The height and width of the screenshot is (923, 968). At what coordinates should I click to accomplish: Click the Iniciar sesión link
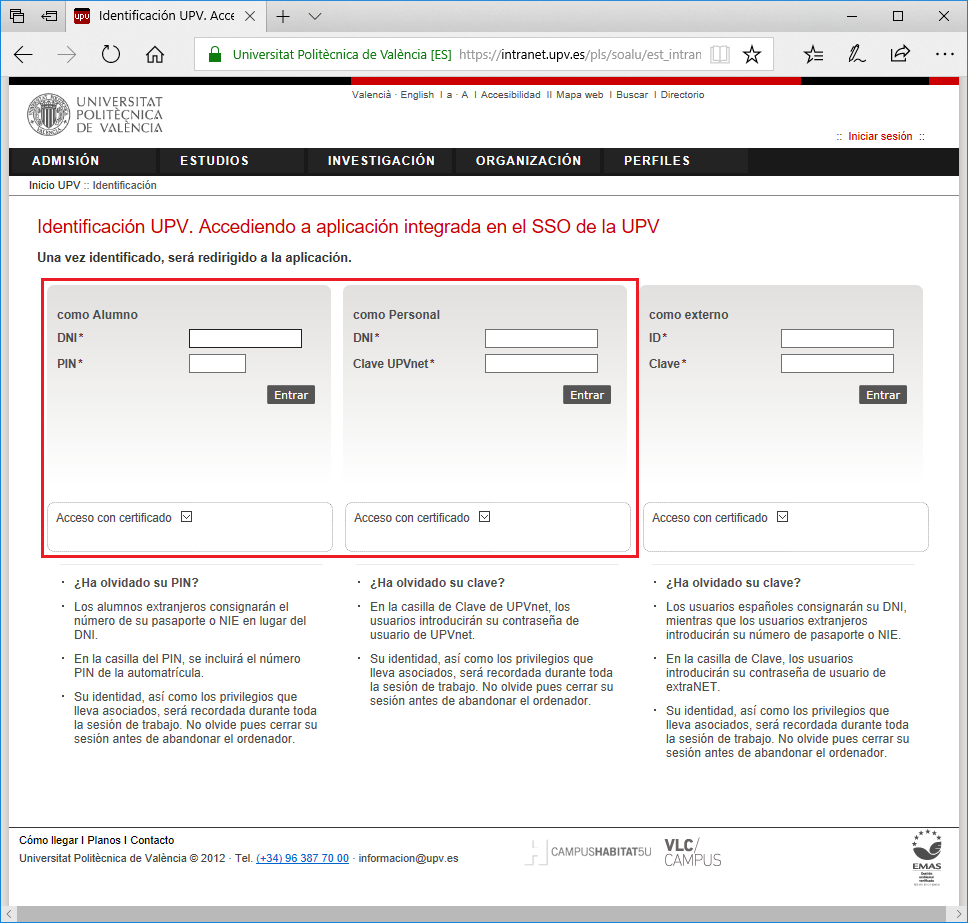[x=880, y=137]
